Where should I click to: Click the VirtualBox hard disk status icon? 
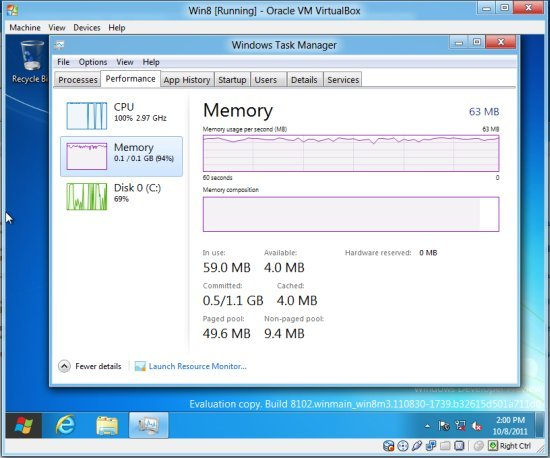(388, 446)
